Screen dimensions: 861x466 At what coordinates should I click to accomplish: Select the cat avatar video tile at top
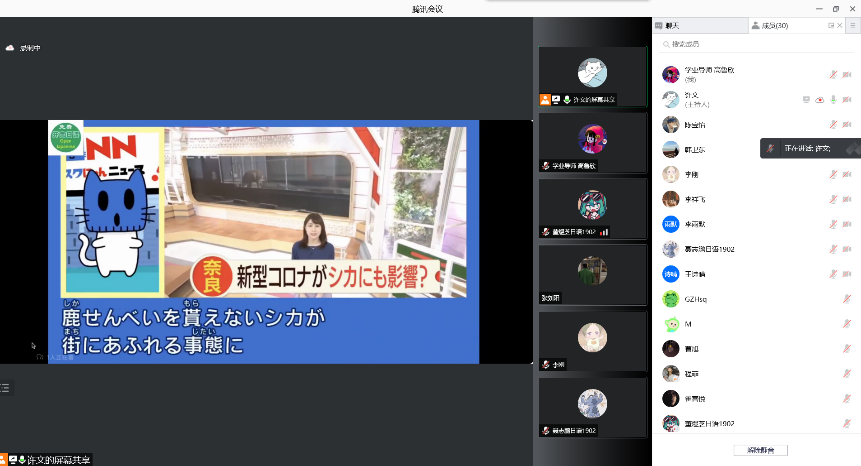click(592, 73)
